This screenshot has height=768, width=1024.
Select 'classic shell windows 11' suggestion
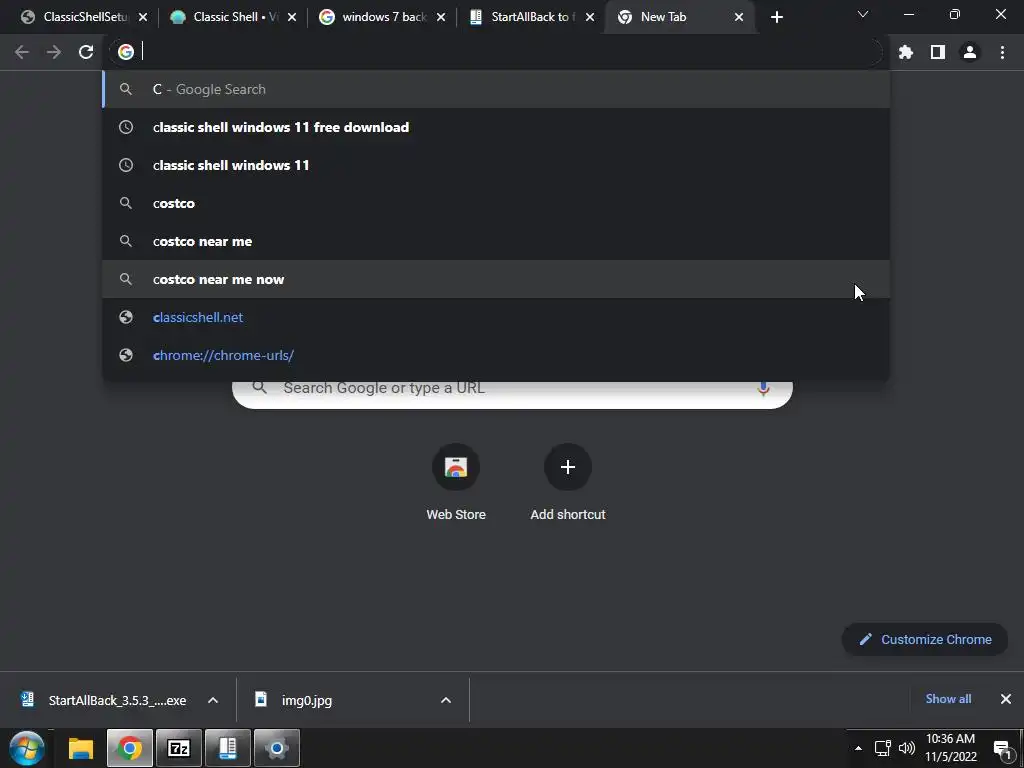pyautogui.click(x=496, y=165)
